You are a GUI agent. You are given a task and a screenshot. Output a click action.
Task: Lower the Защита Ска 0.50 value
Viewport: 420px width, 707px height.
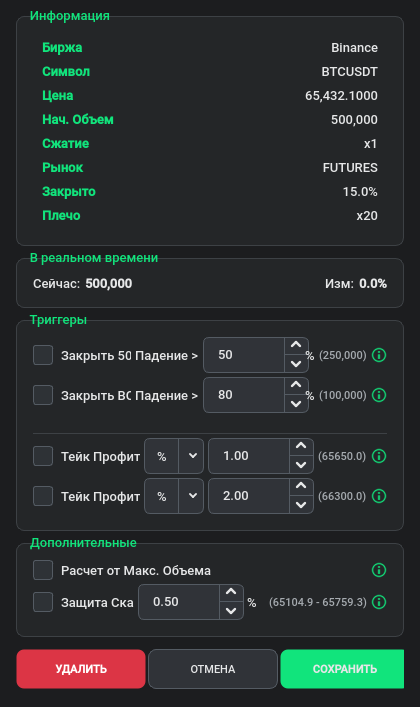click(231, 611)
